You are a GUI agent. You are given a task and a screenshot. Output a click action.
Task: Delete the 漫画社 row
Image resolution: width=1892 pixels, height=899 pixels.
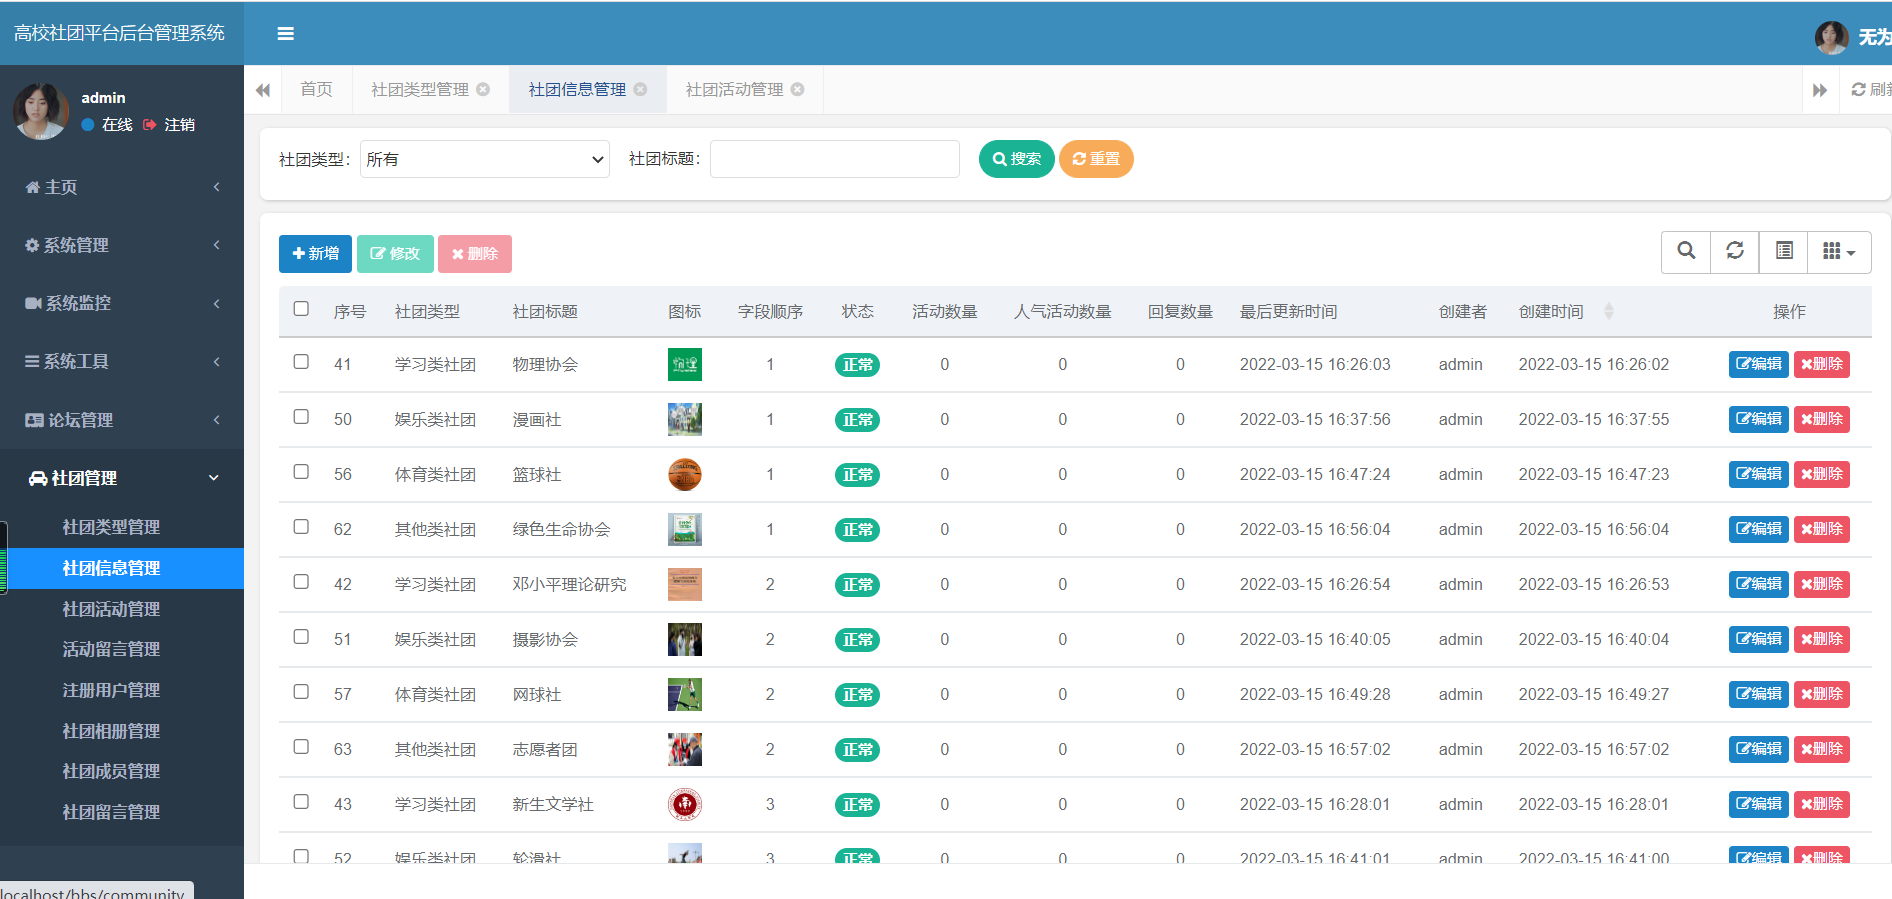click(1822, 419)
